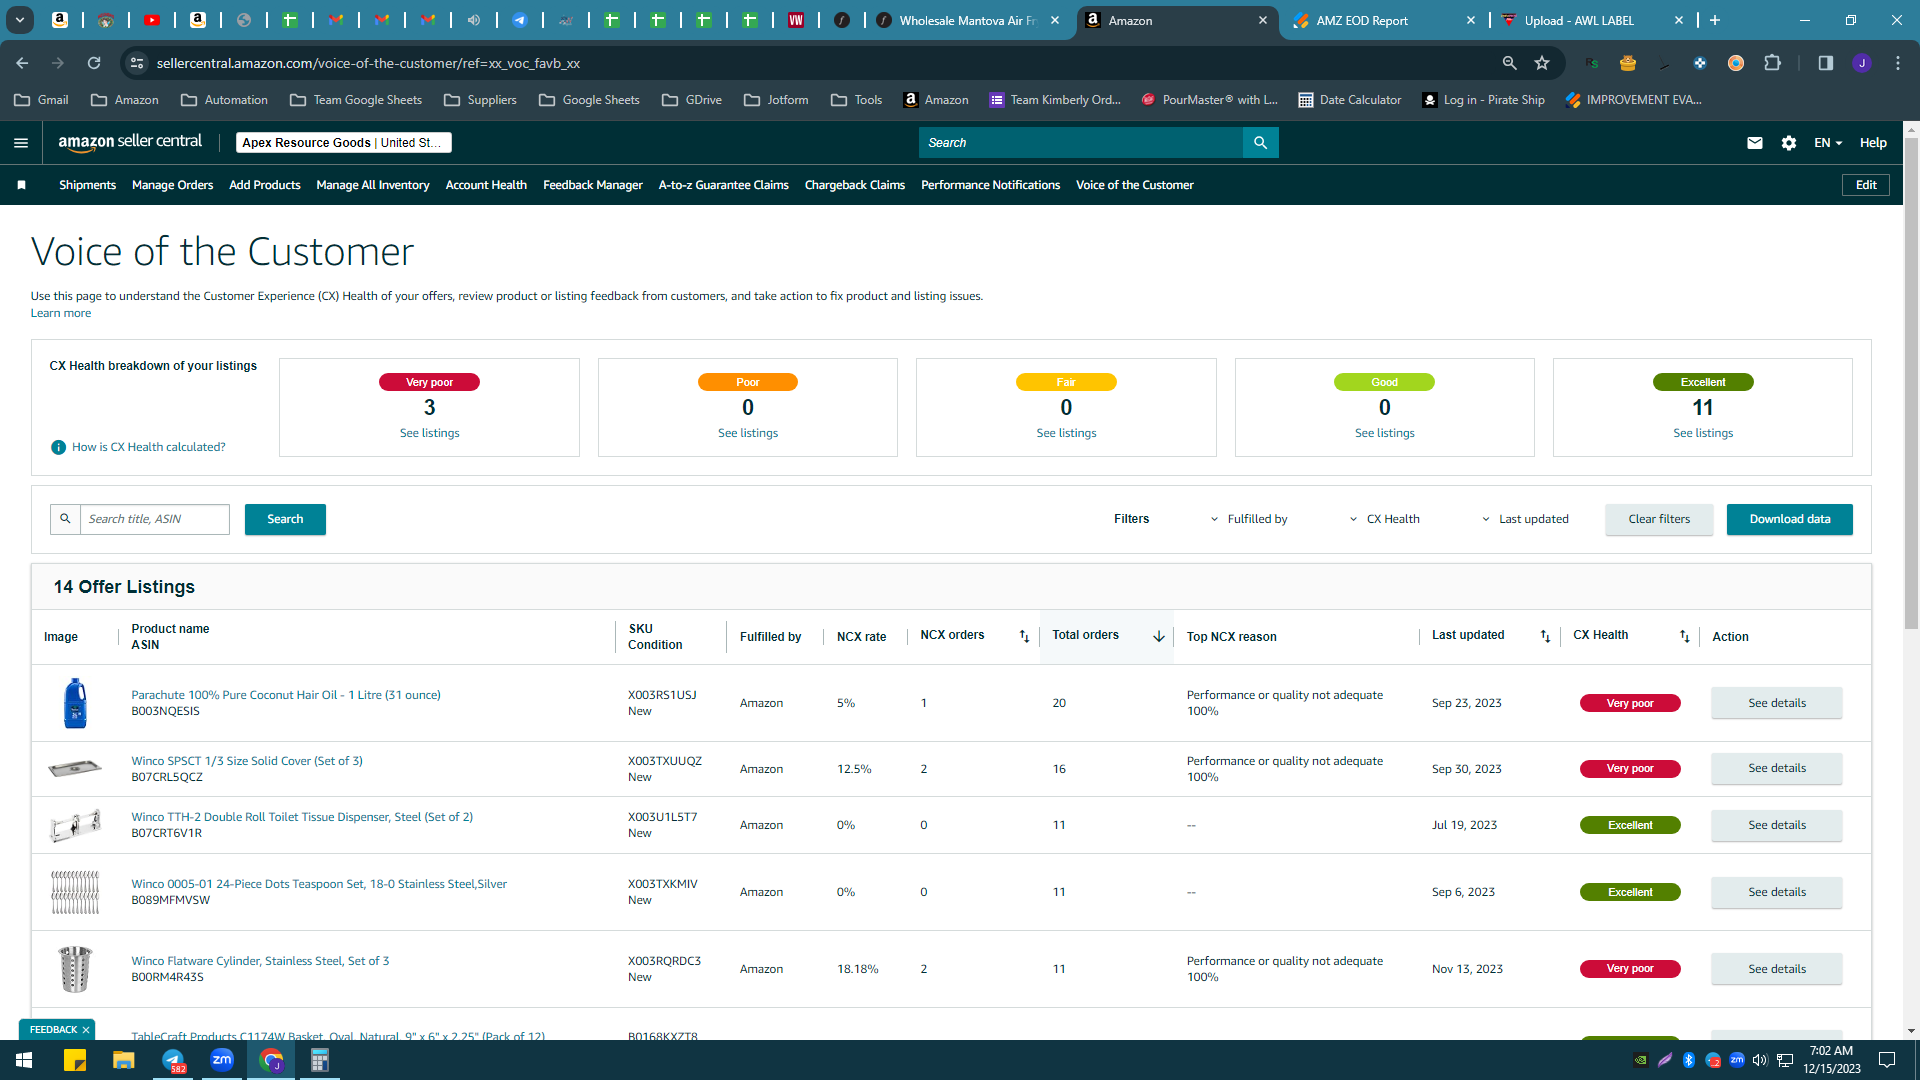Open the messages envelope icon
Screen dimensions: 1920x1080
(1754, 143)
